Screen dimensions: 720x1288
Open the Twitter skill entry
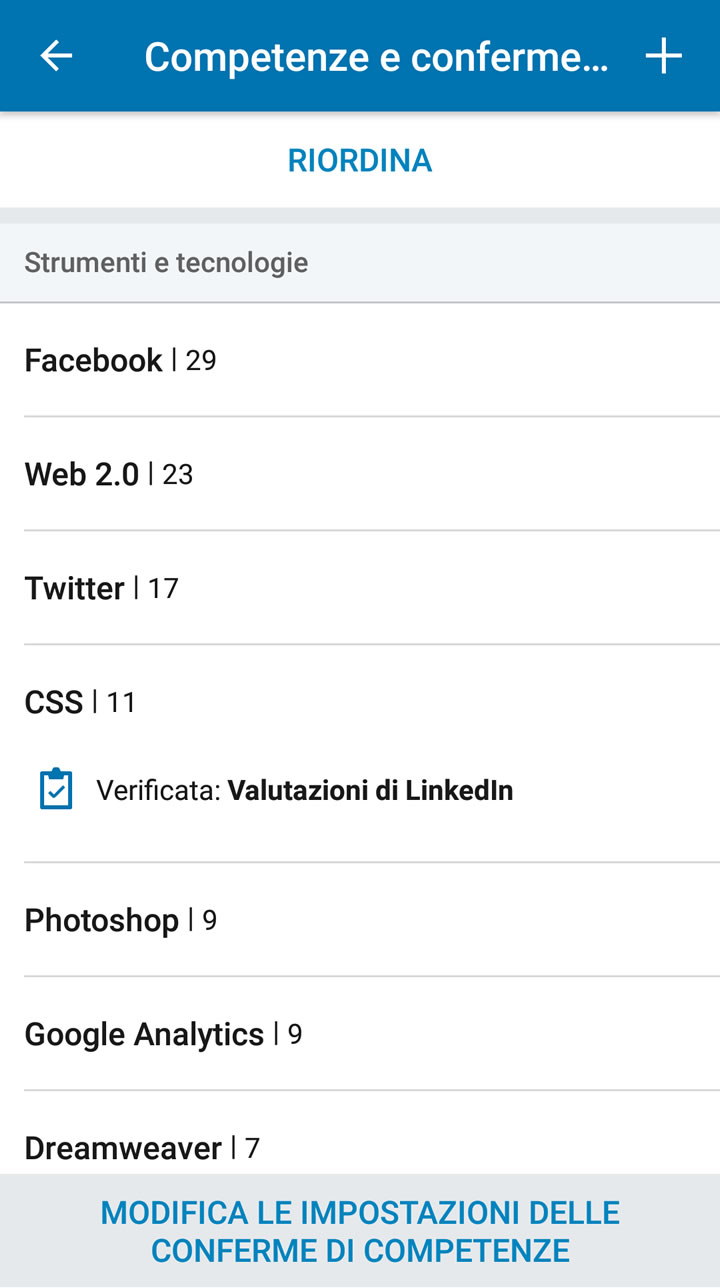(75, 588)
